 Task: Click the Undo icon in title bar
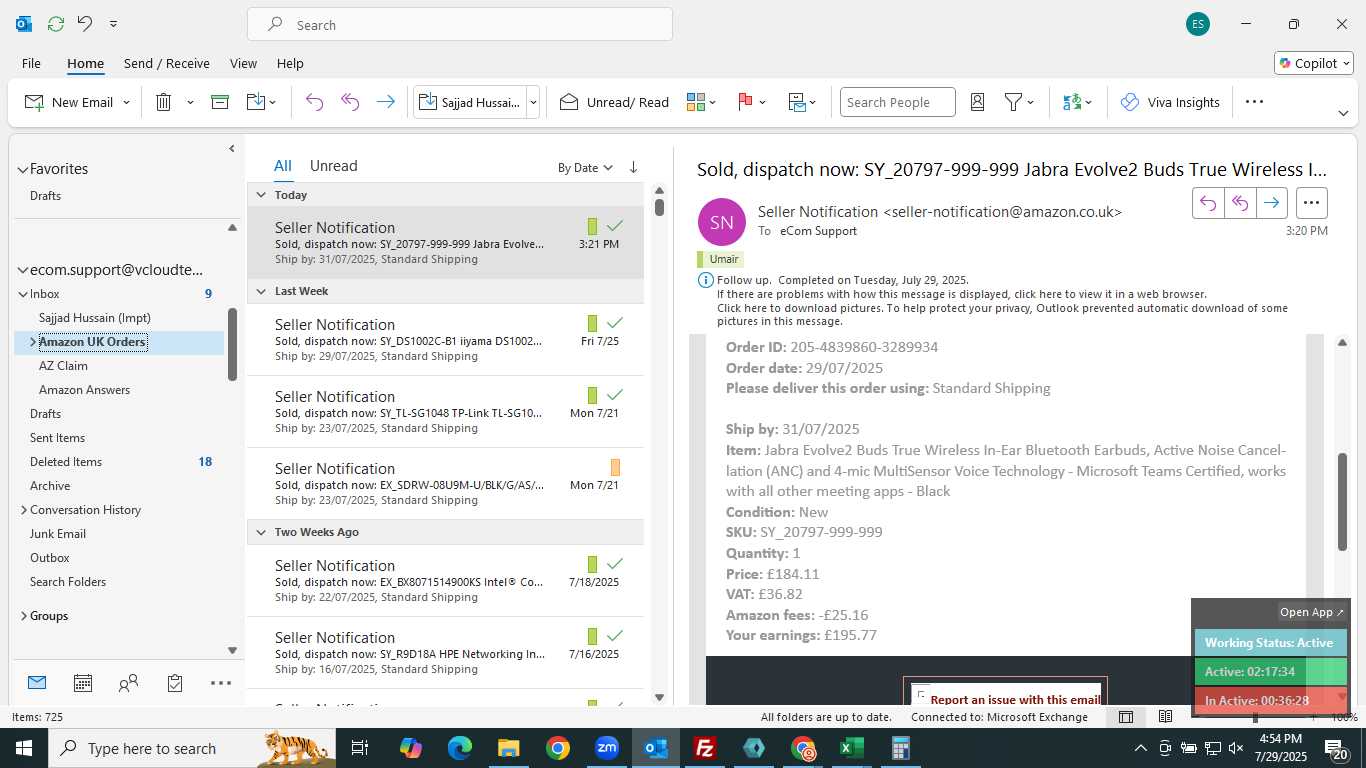pyautogui.click(x=85, y=24)
